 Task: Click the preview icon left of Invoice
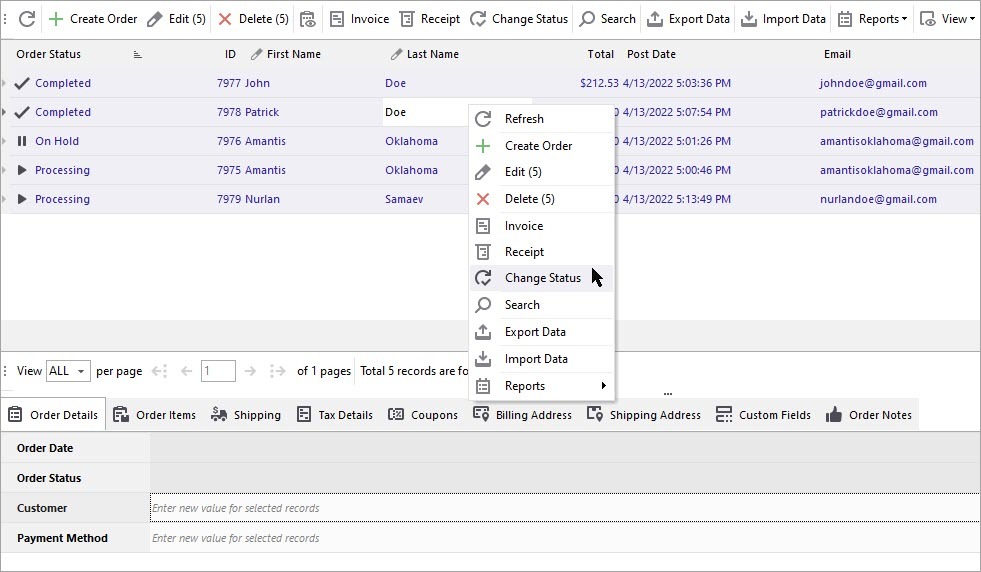point(307,19)
